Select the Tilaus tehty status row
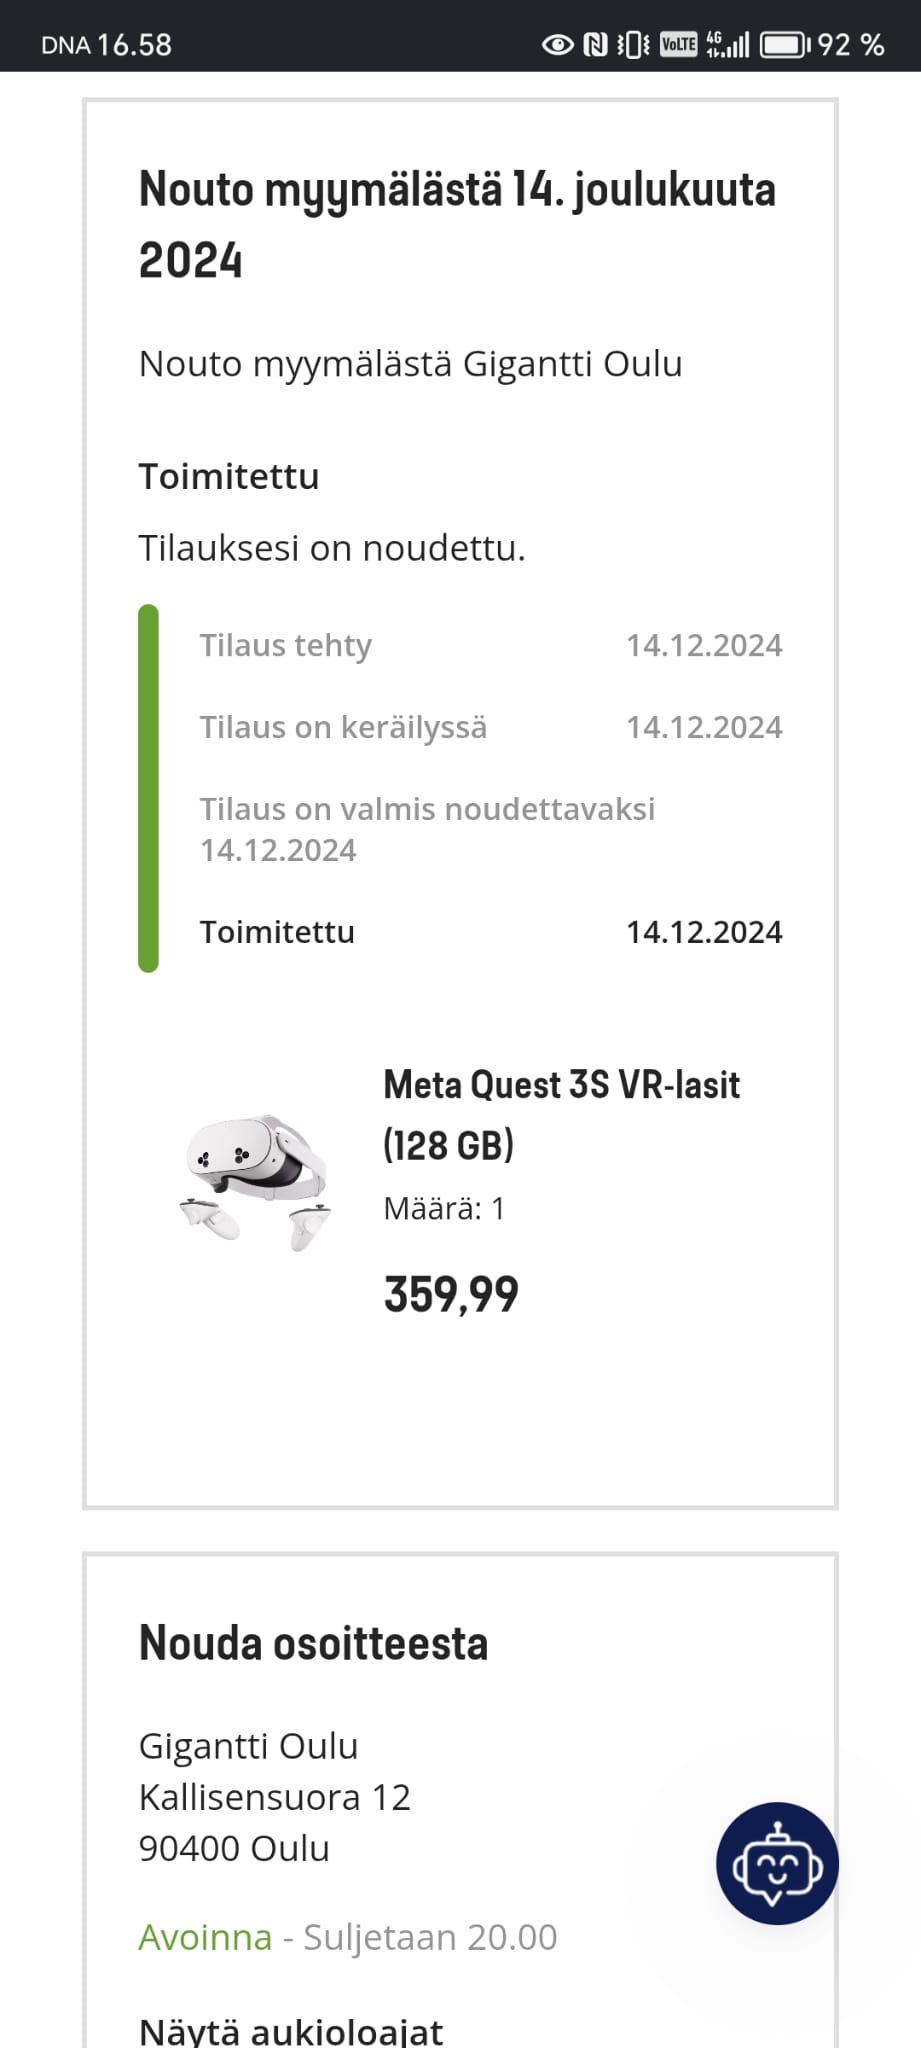This screenshot has height=2048, width=921. 491,646
